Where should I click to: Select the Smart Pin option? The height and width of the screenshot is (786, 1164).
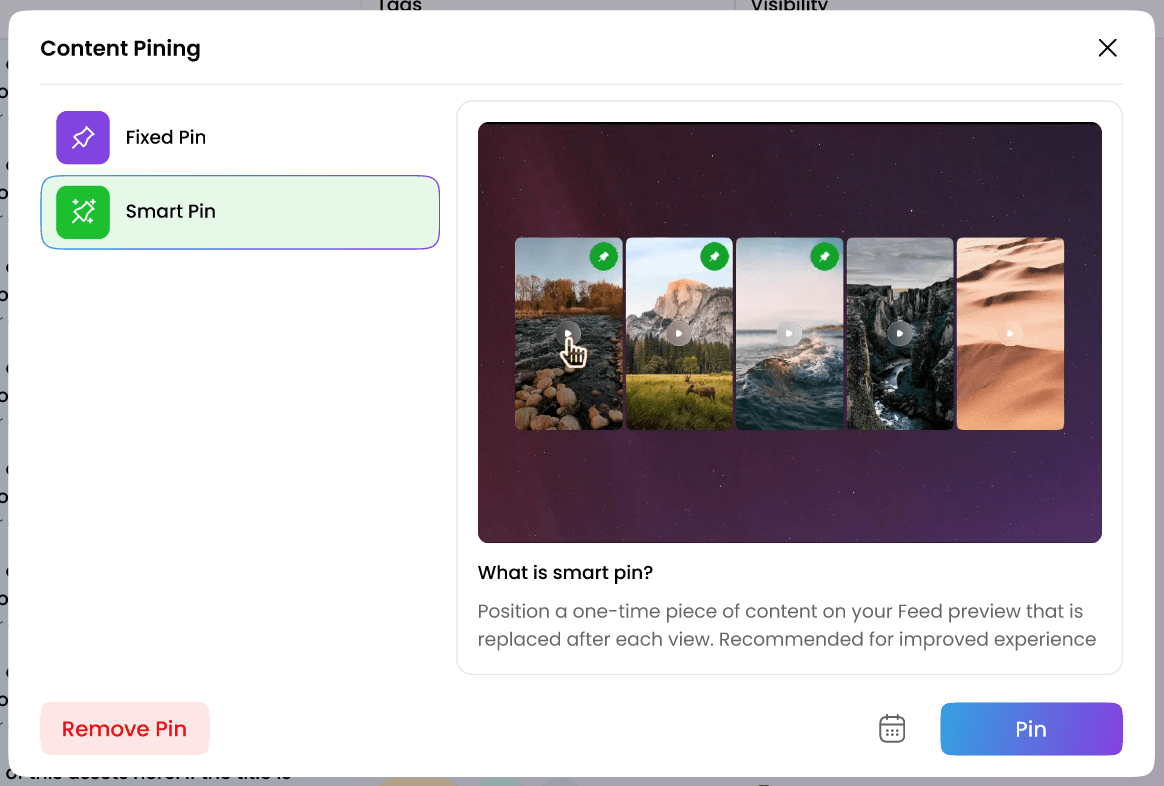[240, 212]
